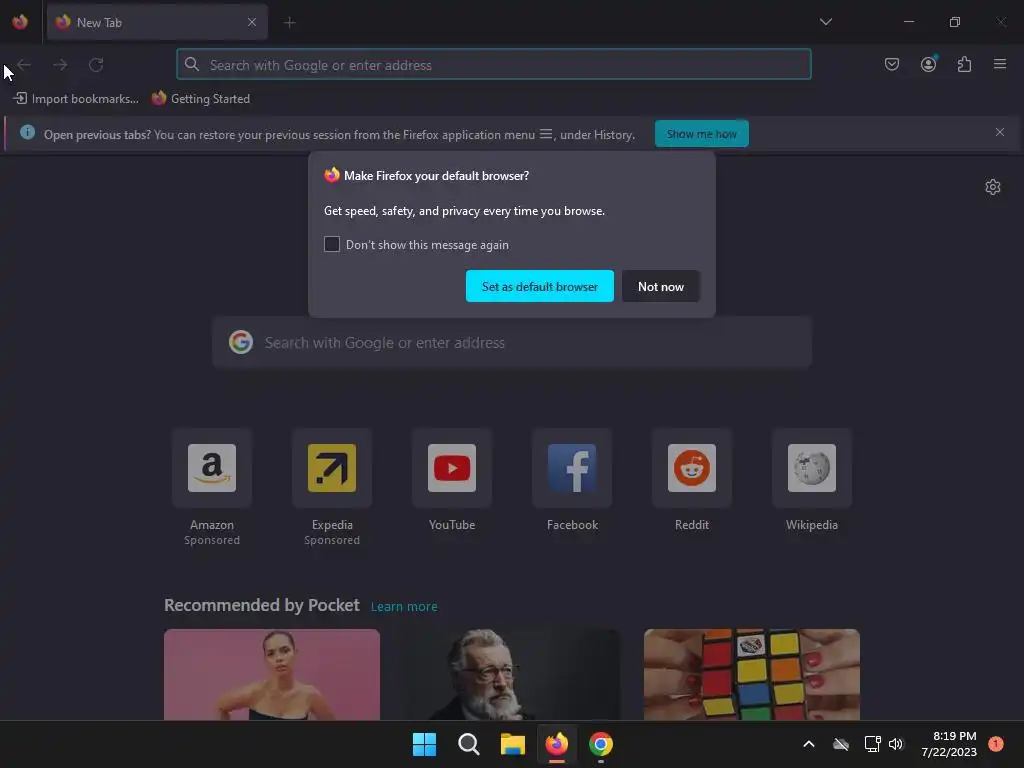Click Not now button
Viewport: 1024px width, 768px height.
[x=660, y=286]
